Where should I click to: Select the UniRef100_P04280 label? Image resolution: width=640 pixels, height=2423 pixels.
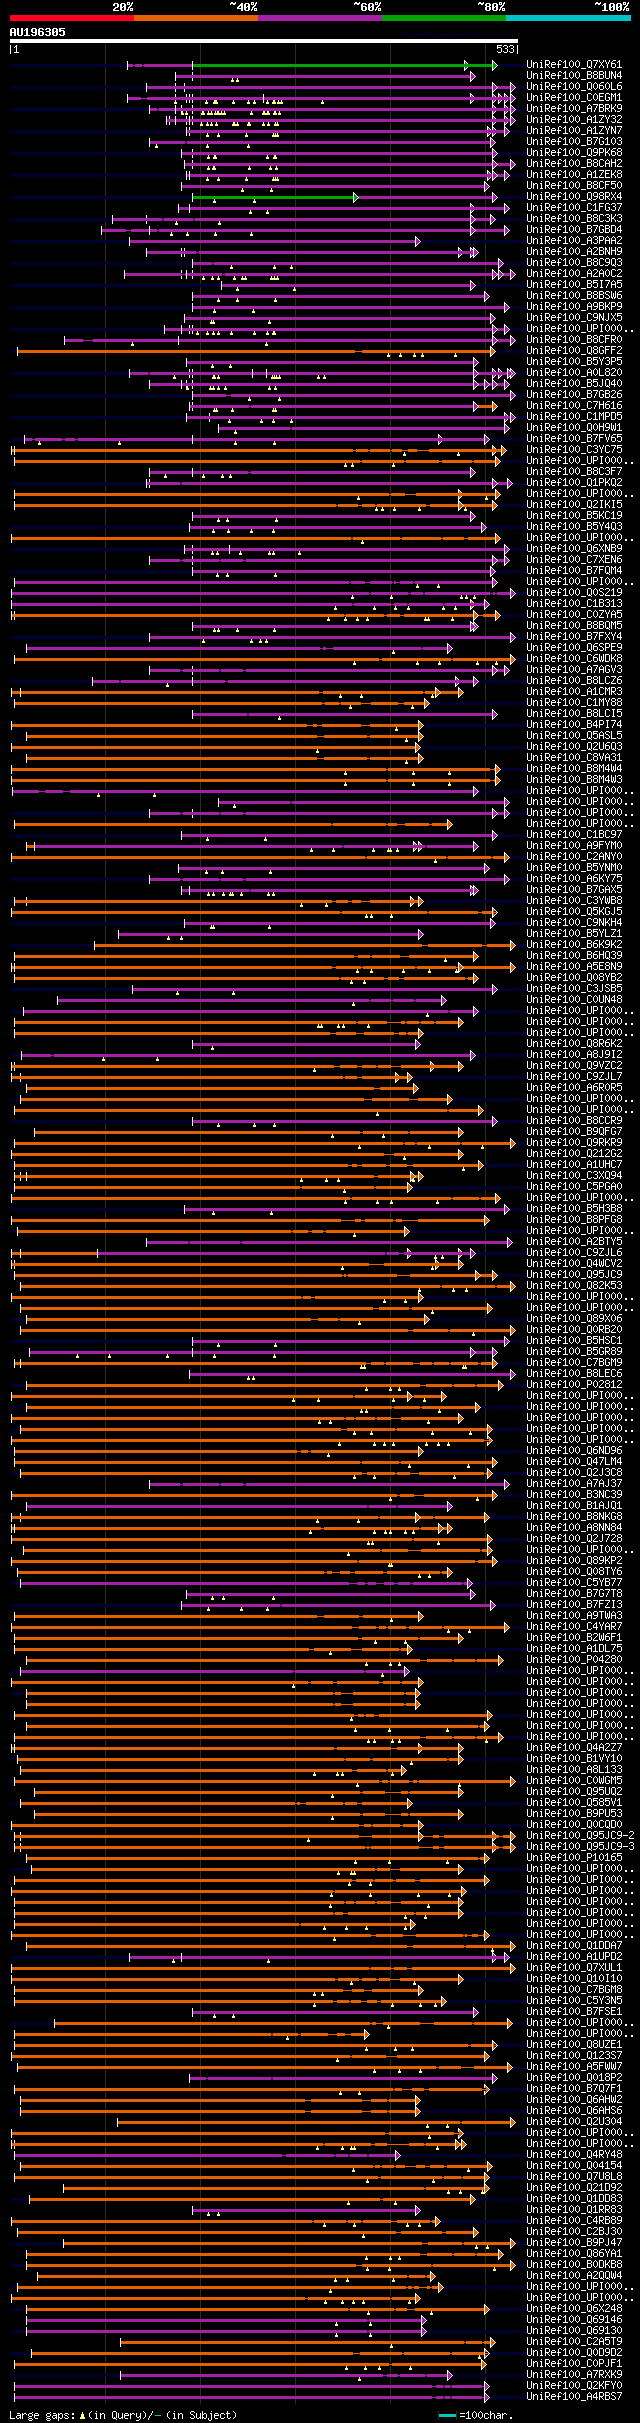(574, 1660)
